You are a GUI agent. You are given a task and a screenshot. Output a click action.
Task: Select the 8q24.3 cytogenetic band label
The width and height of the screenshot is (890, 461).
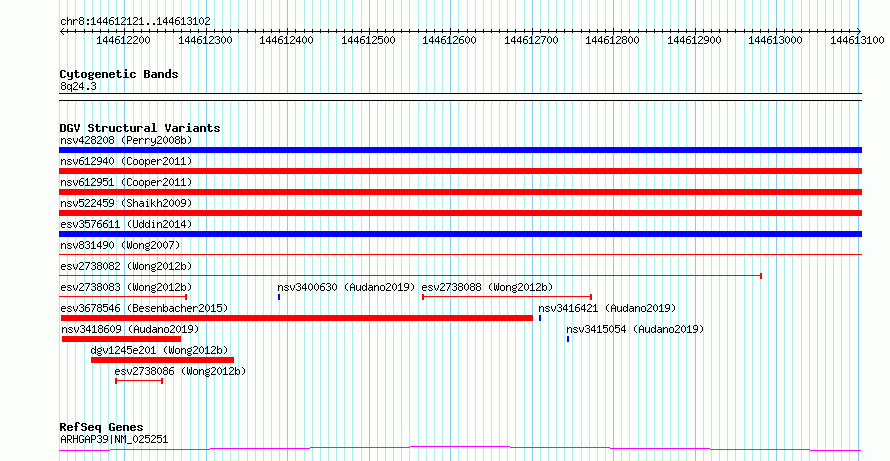coord(78,86)
